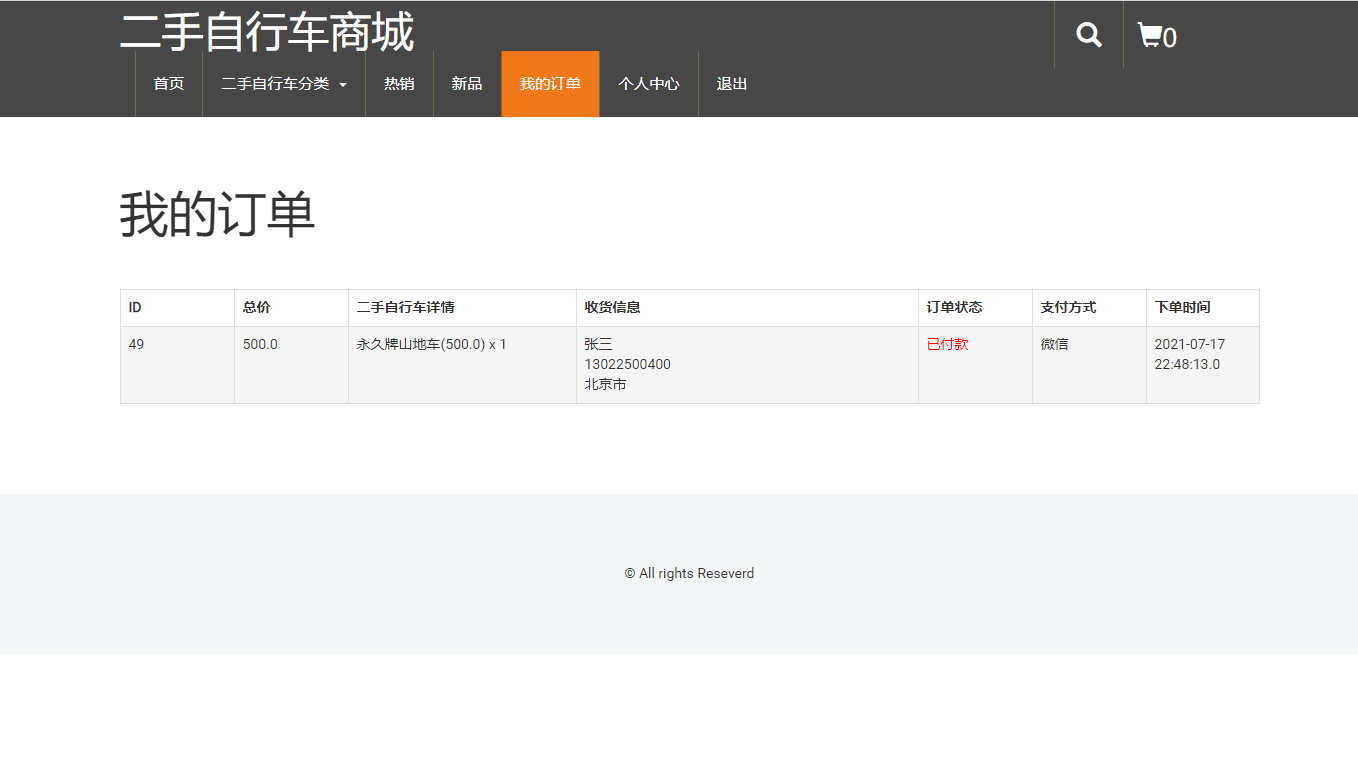Screen dimensions: 1358x779
Task: Click the 收货信息 column header
Action: 611,307
